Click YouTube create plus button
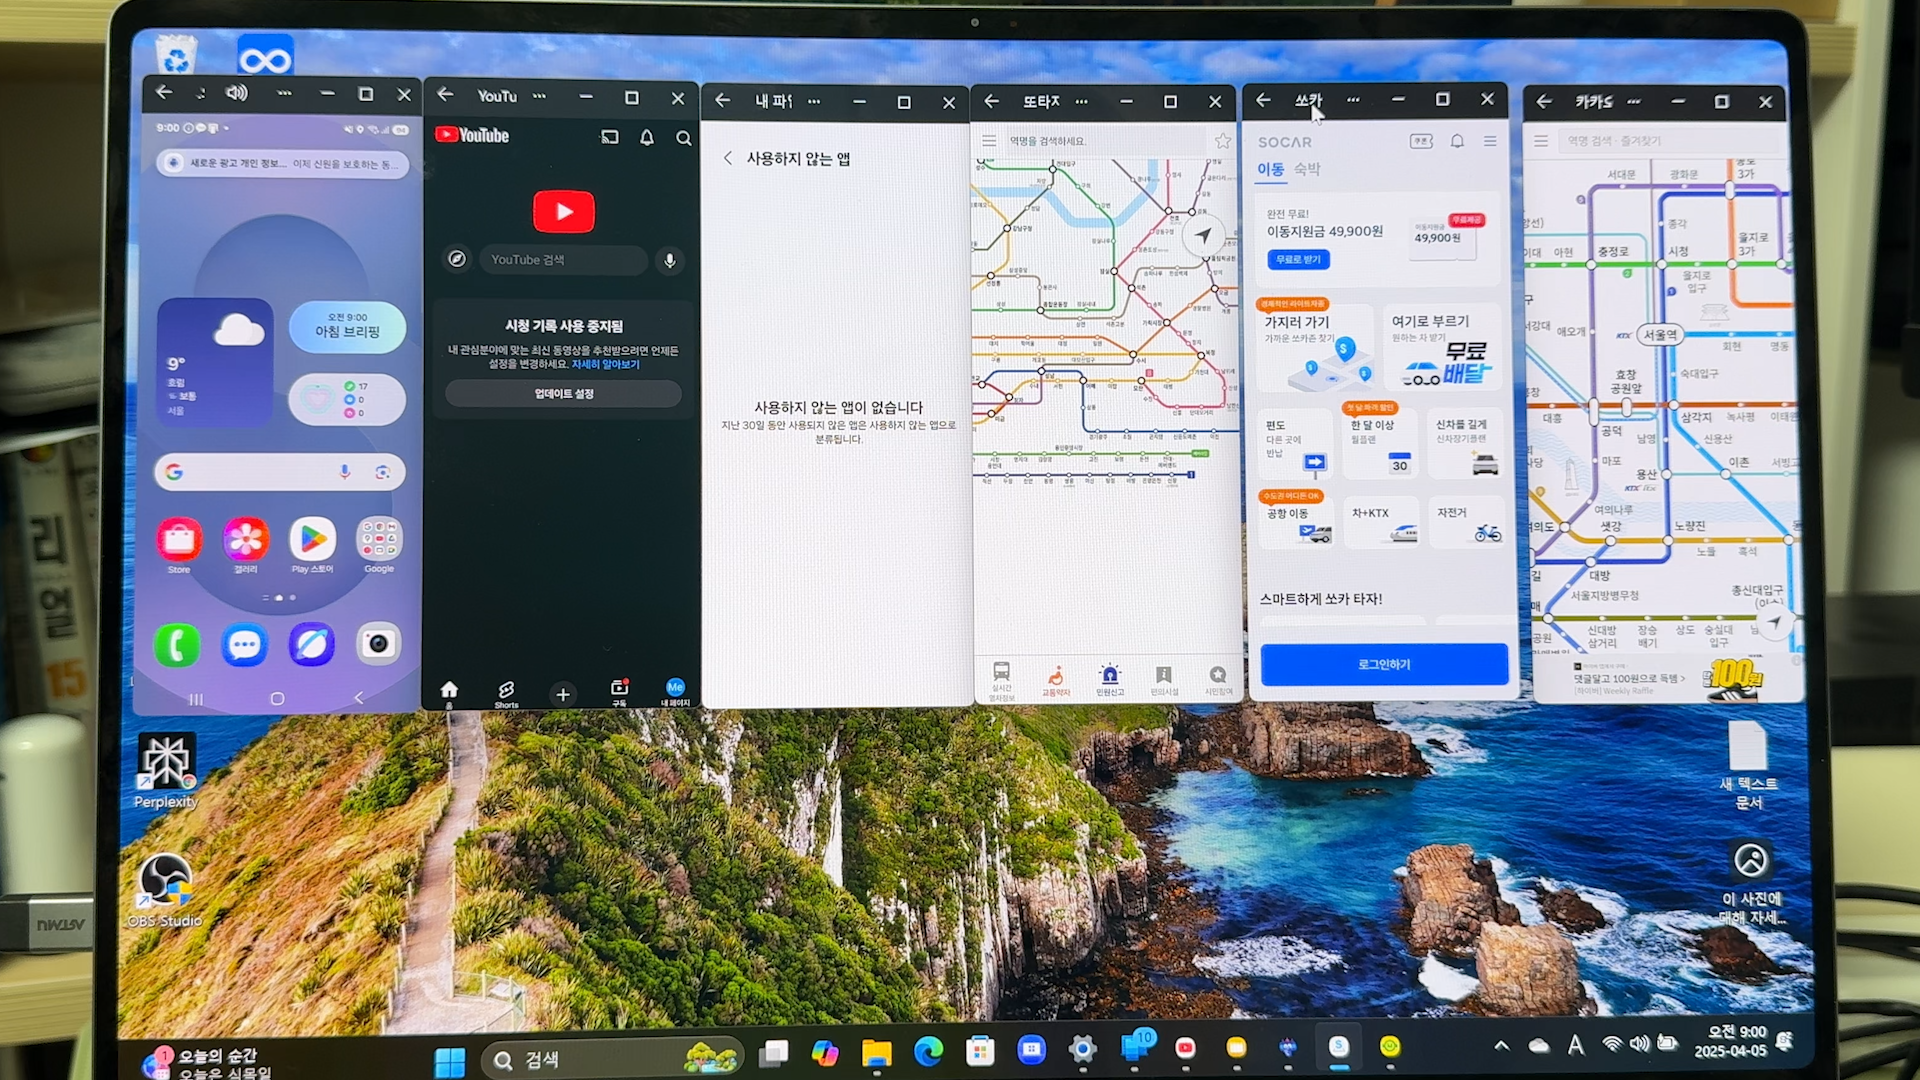1920x1080 pixels. pos(563,694)
